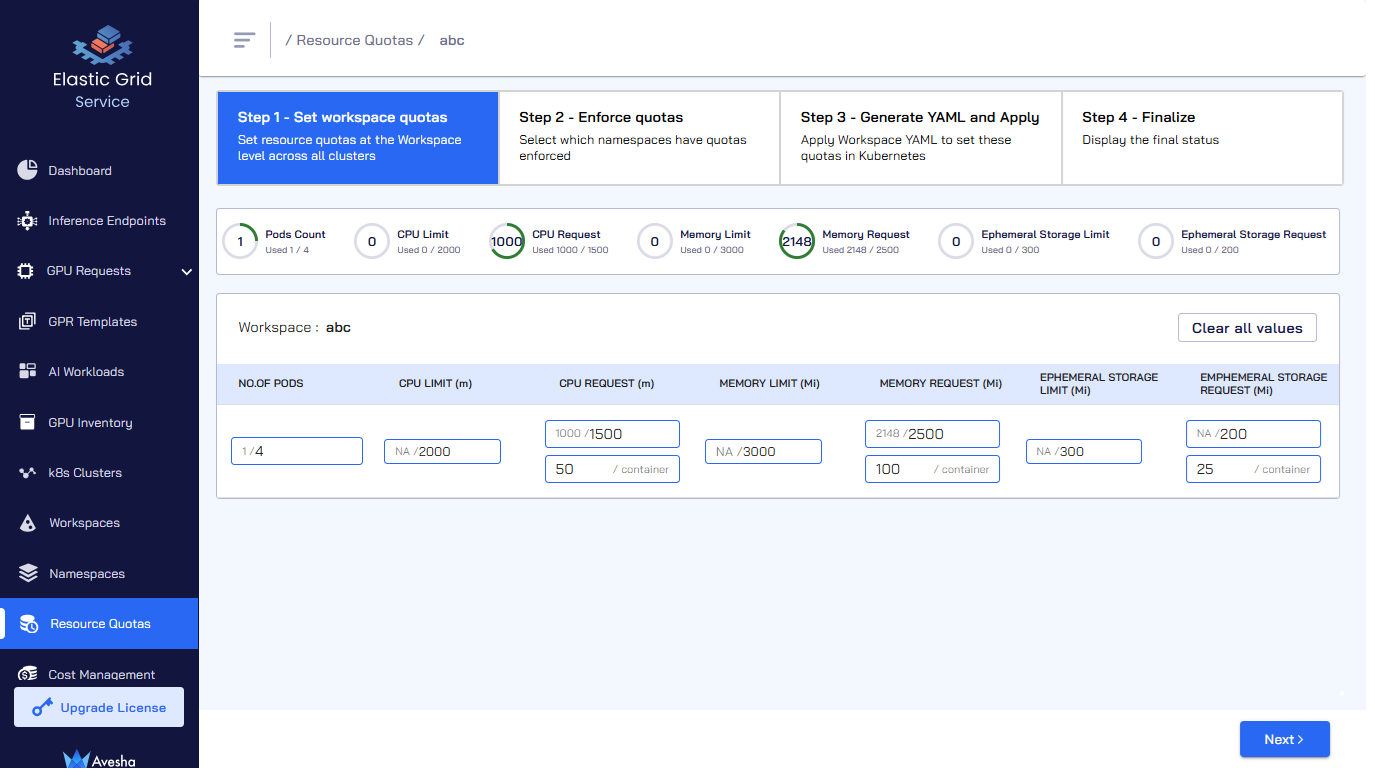Select Step 4 - Finalize tab
The image size is (1375, 782).
click(x=1201, y=138)
